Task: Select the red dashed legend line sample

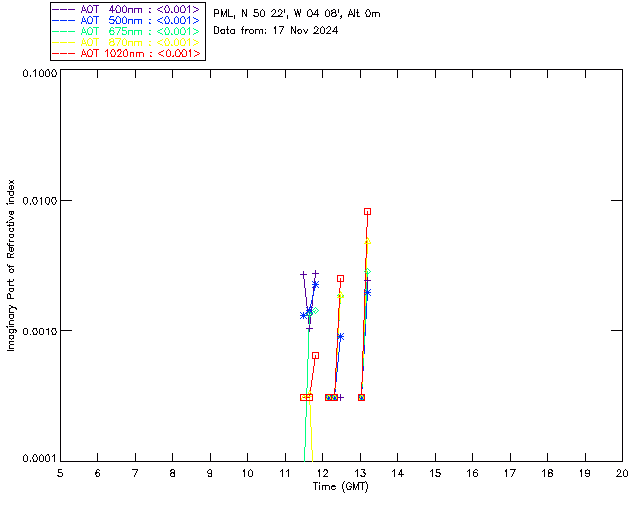Action: [64, 53]
